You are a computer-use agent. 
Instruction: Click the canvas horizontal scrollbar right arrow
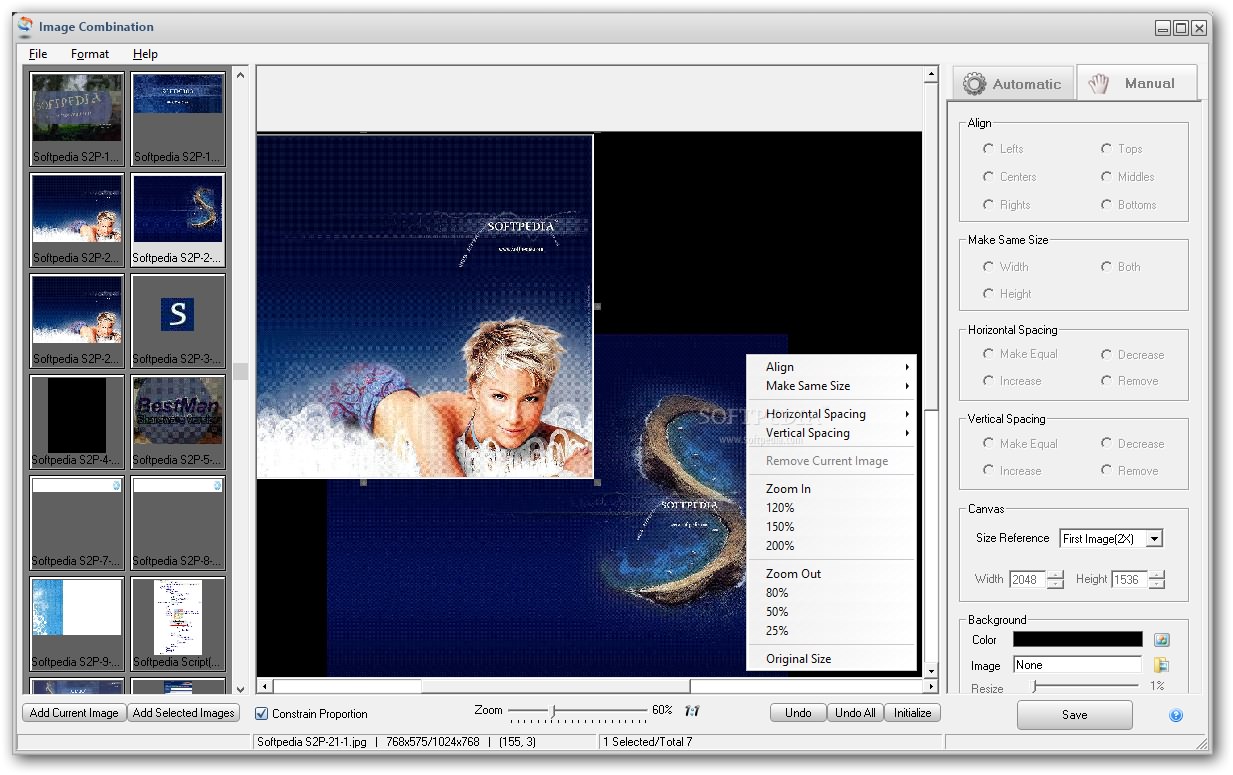pyautogui.click(x=931, y=687)
